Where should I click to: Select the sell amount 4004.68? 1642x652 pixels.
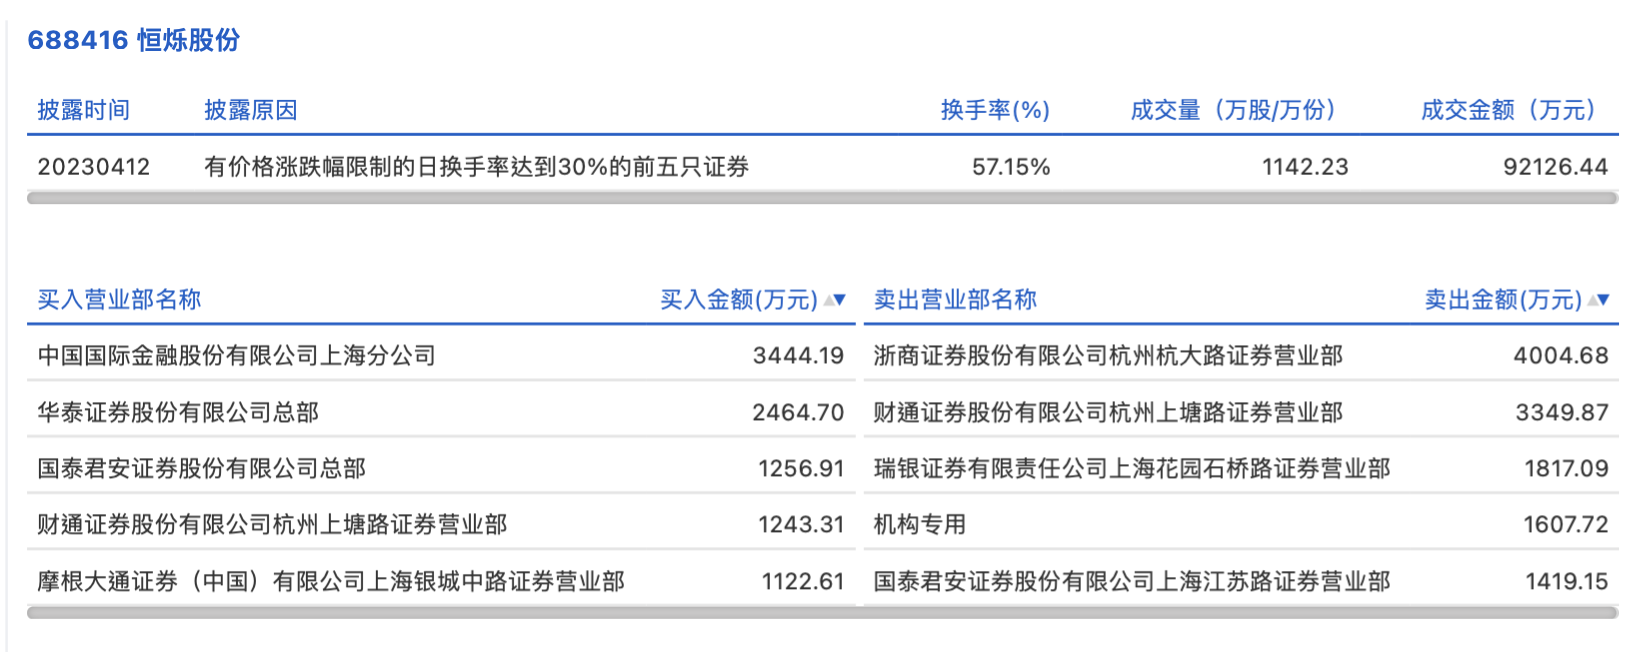(x=1561, y=355)
